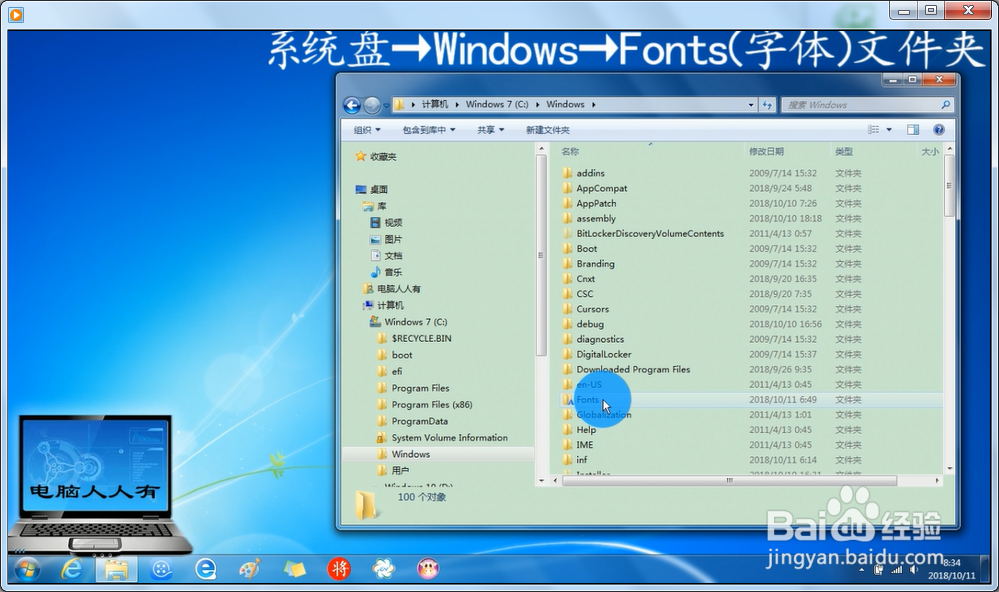Select the 图片 library icon
Screen dimensions: 999x592
376,239
